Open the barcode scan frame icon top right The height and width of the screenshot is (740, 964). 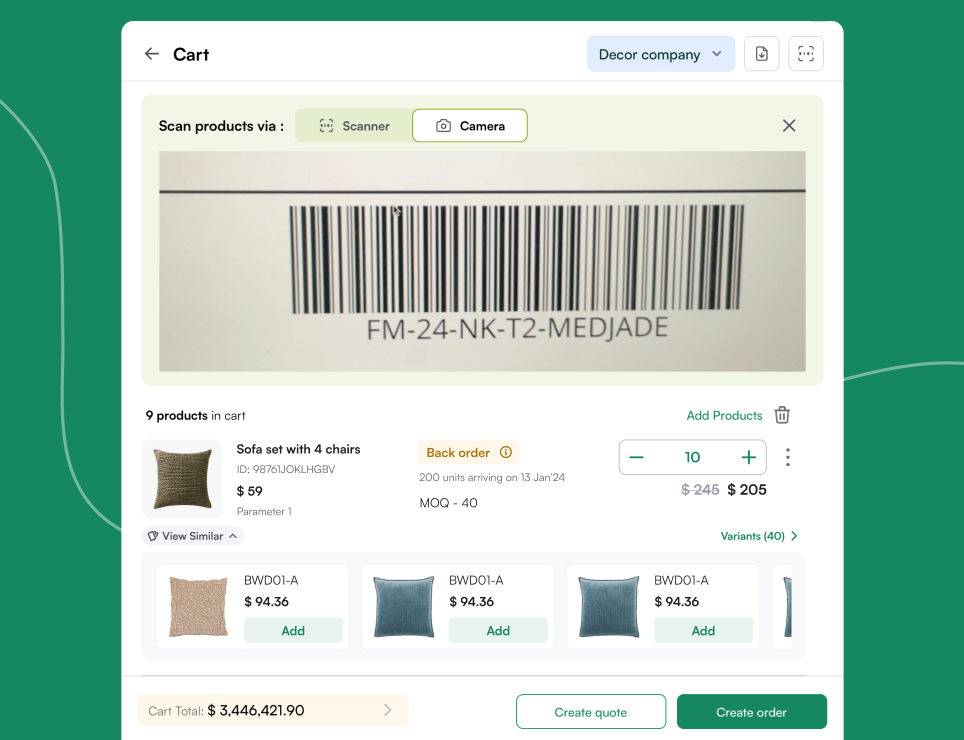click(x=805, y=53)
